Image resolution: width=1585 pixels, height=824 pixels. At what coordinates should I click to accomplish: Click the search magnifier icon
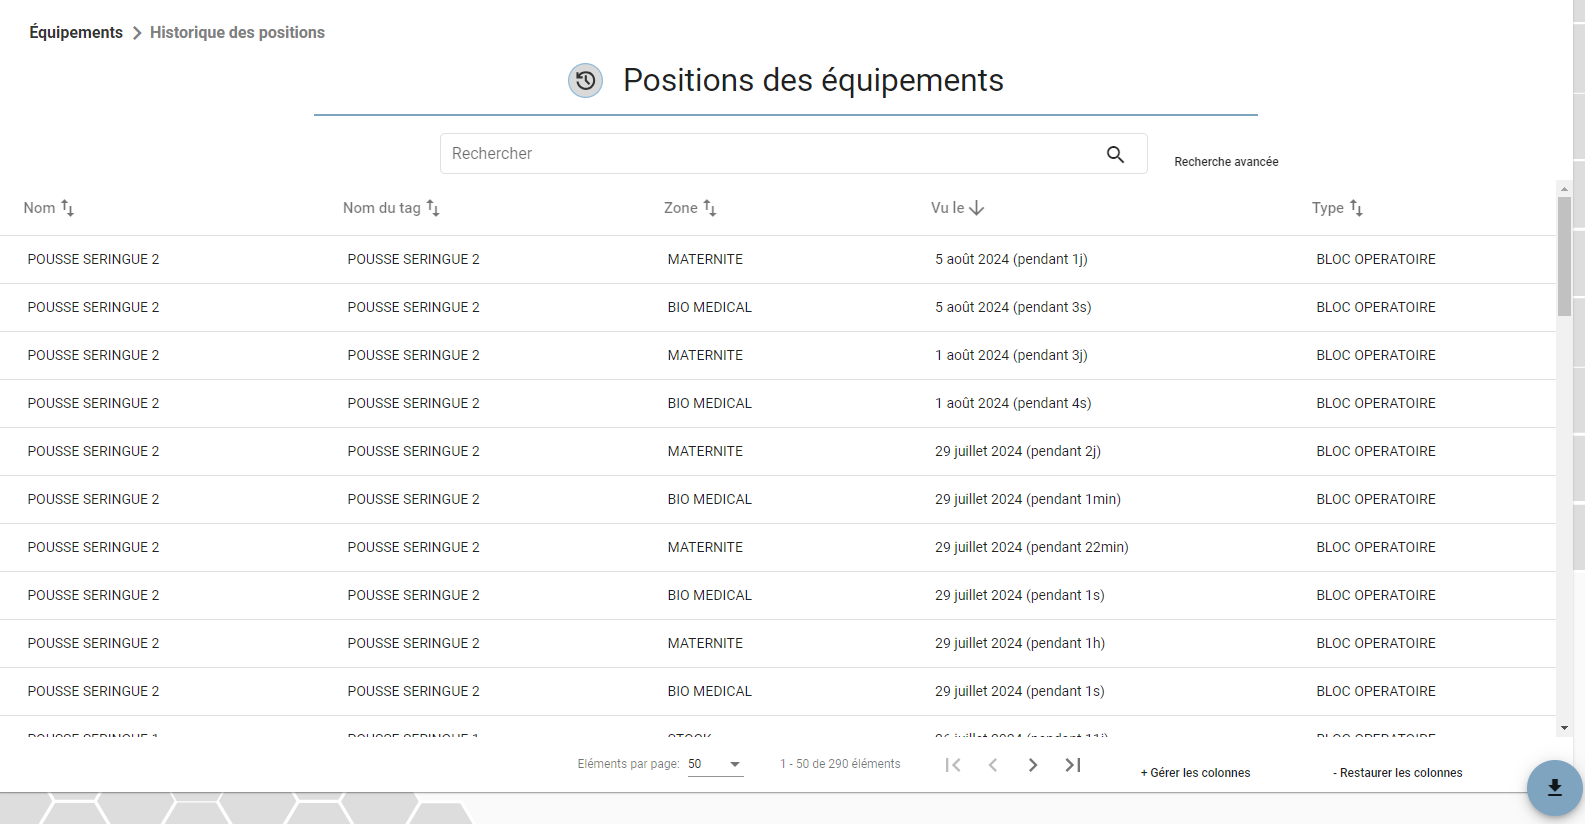tap(1115, 154)
